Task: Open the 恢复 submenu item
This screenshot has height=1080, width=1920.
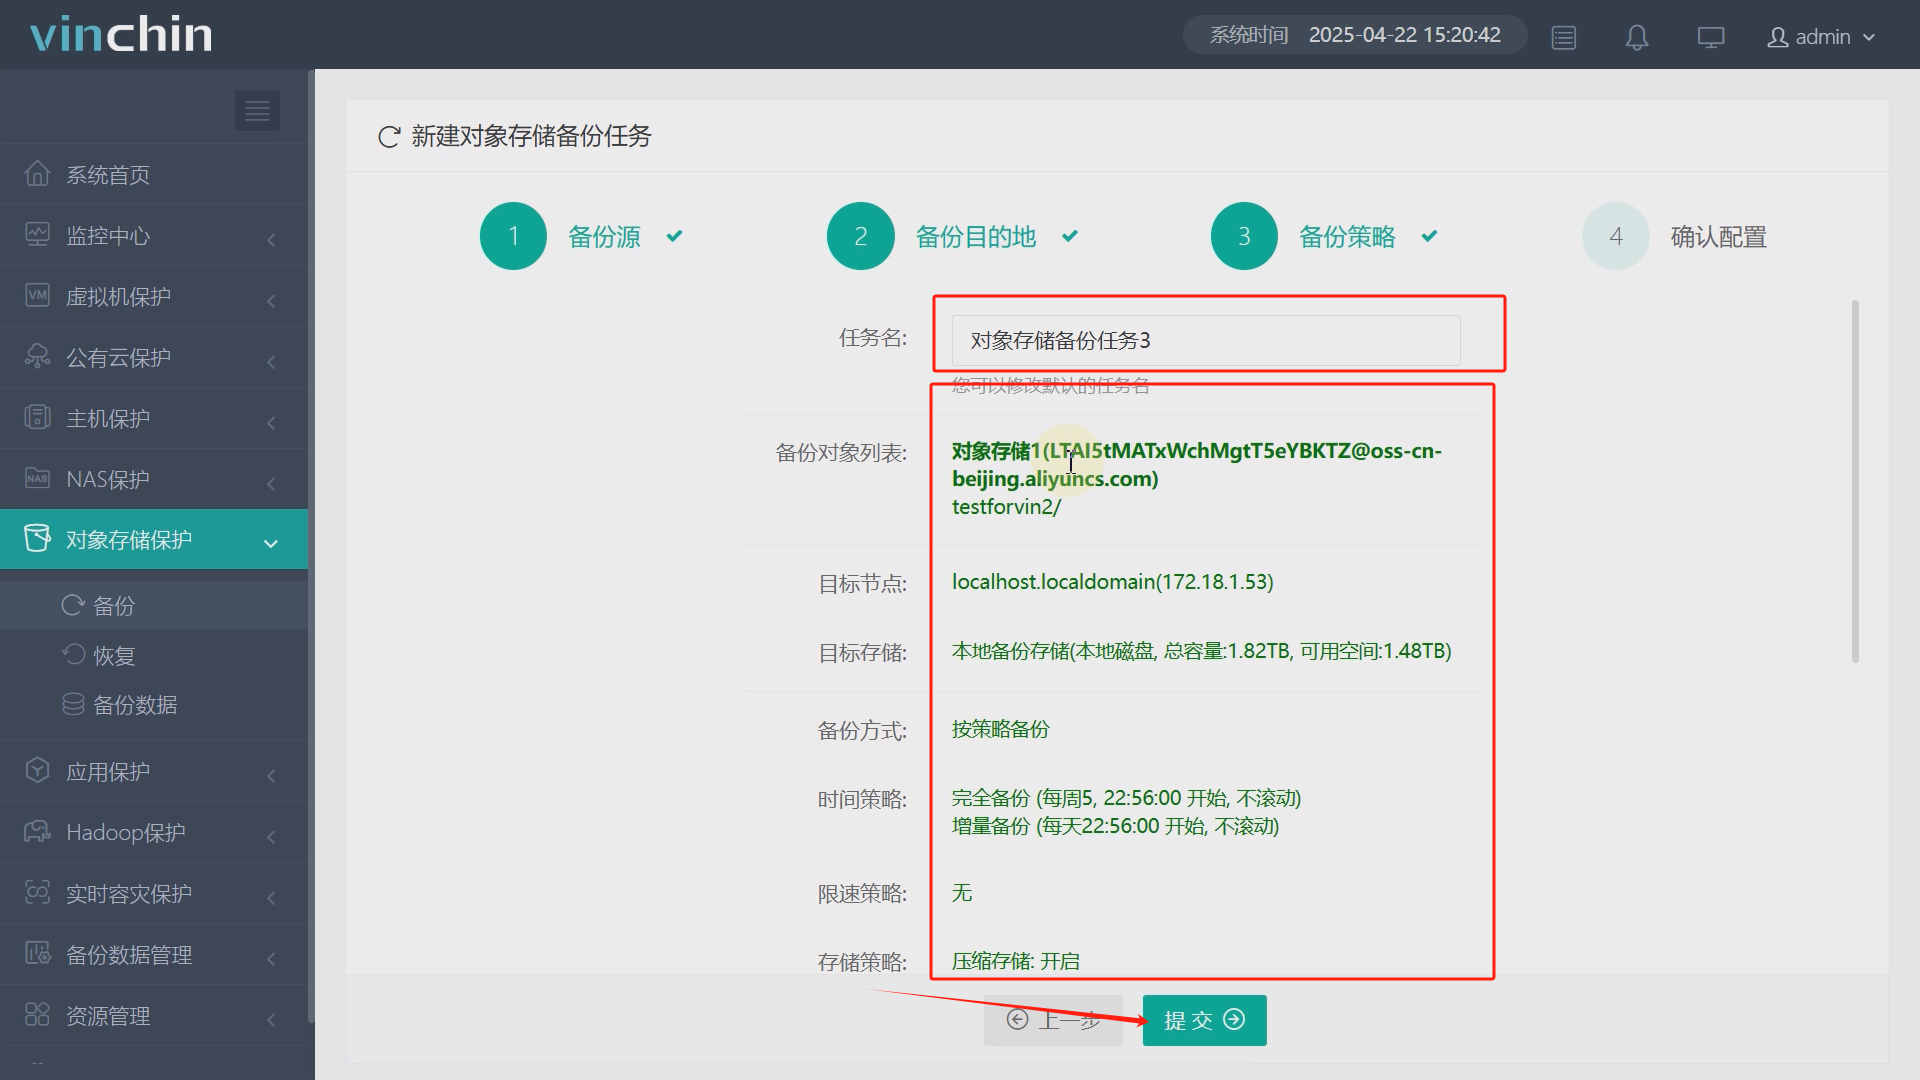Action: point(113,656)
